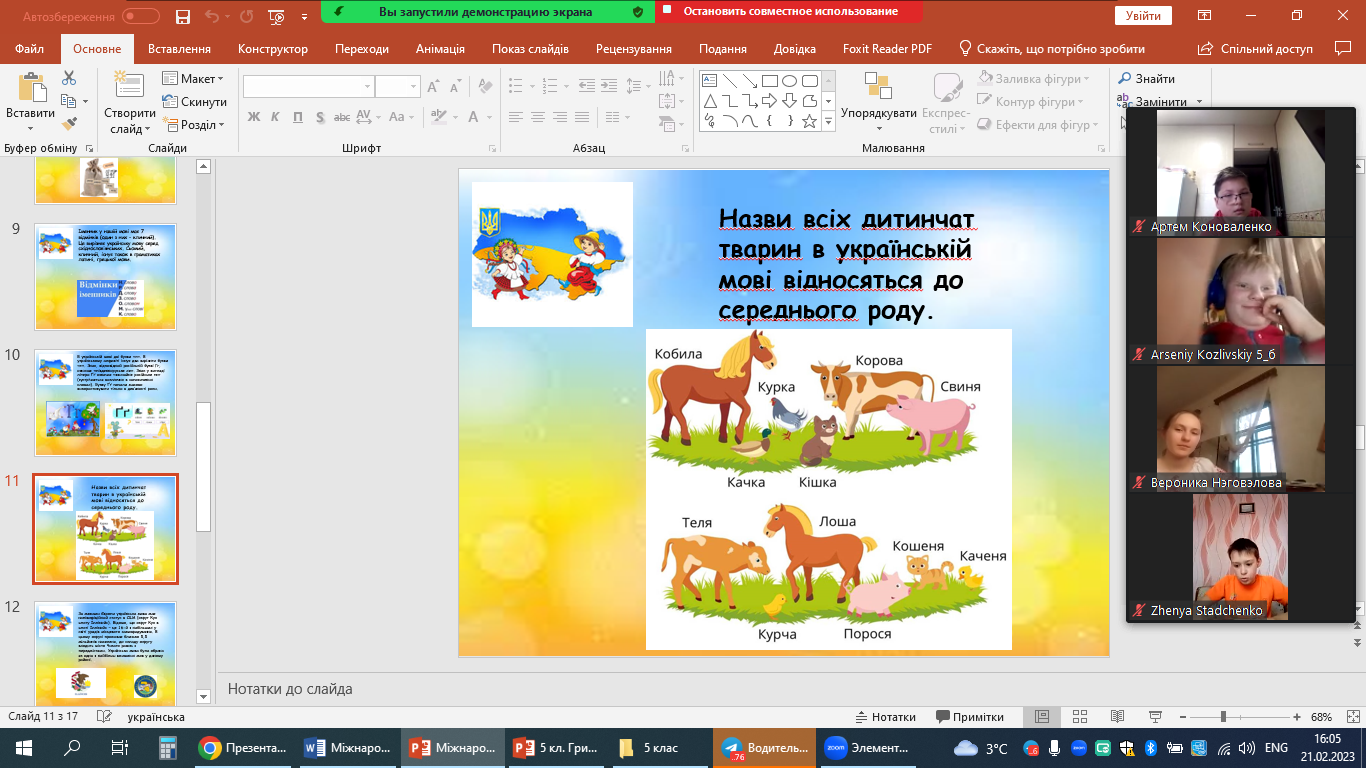Viewport: 1366px width, 768px height.
Task: Click the save icon in title bar
Action: 182,16
